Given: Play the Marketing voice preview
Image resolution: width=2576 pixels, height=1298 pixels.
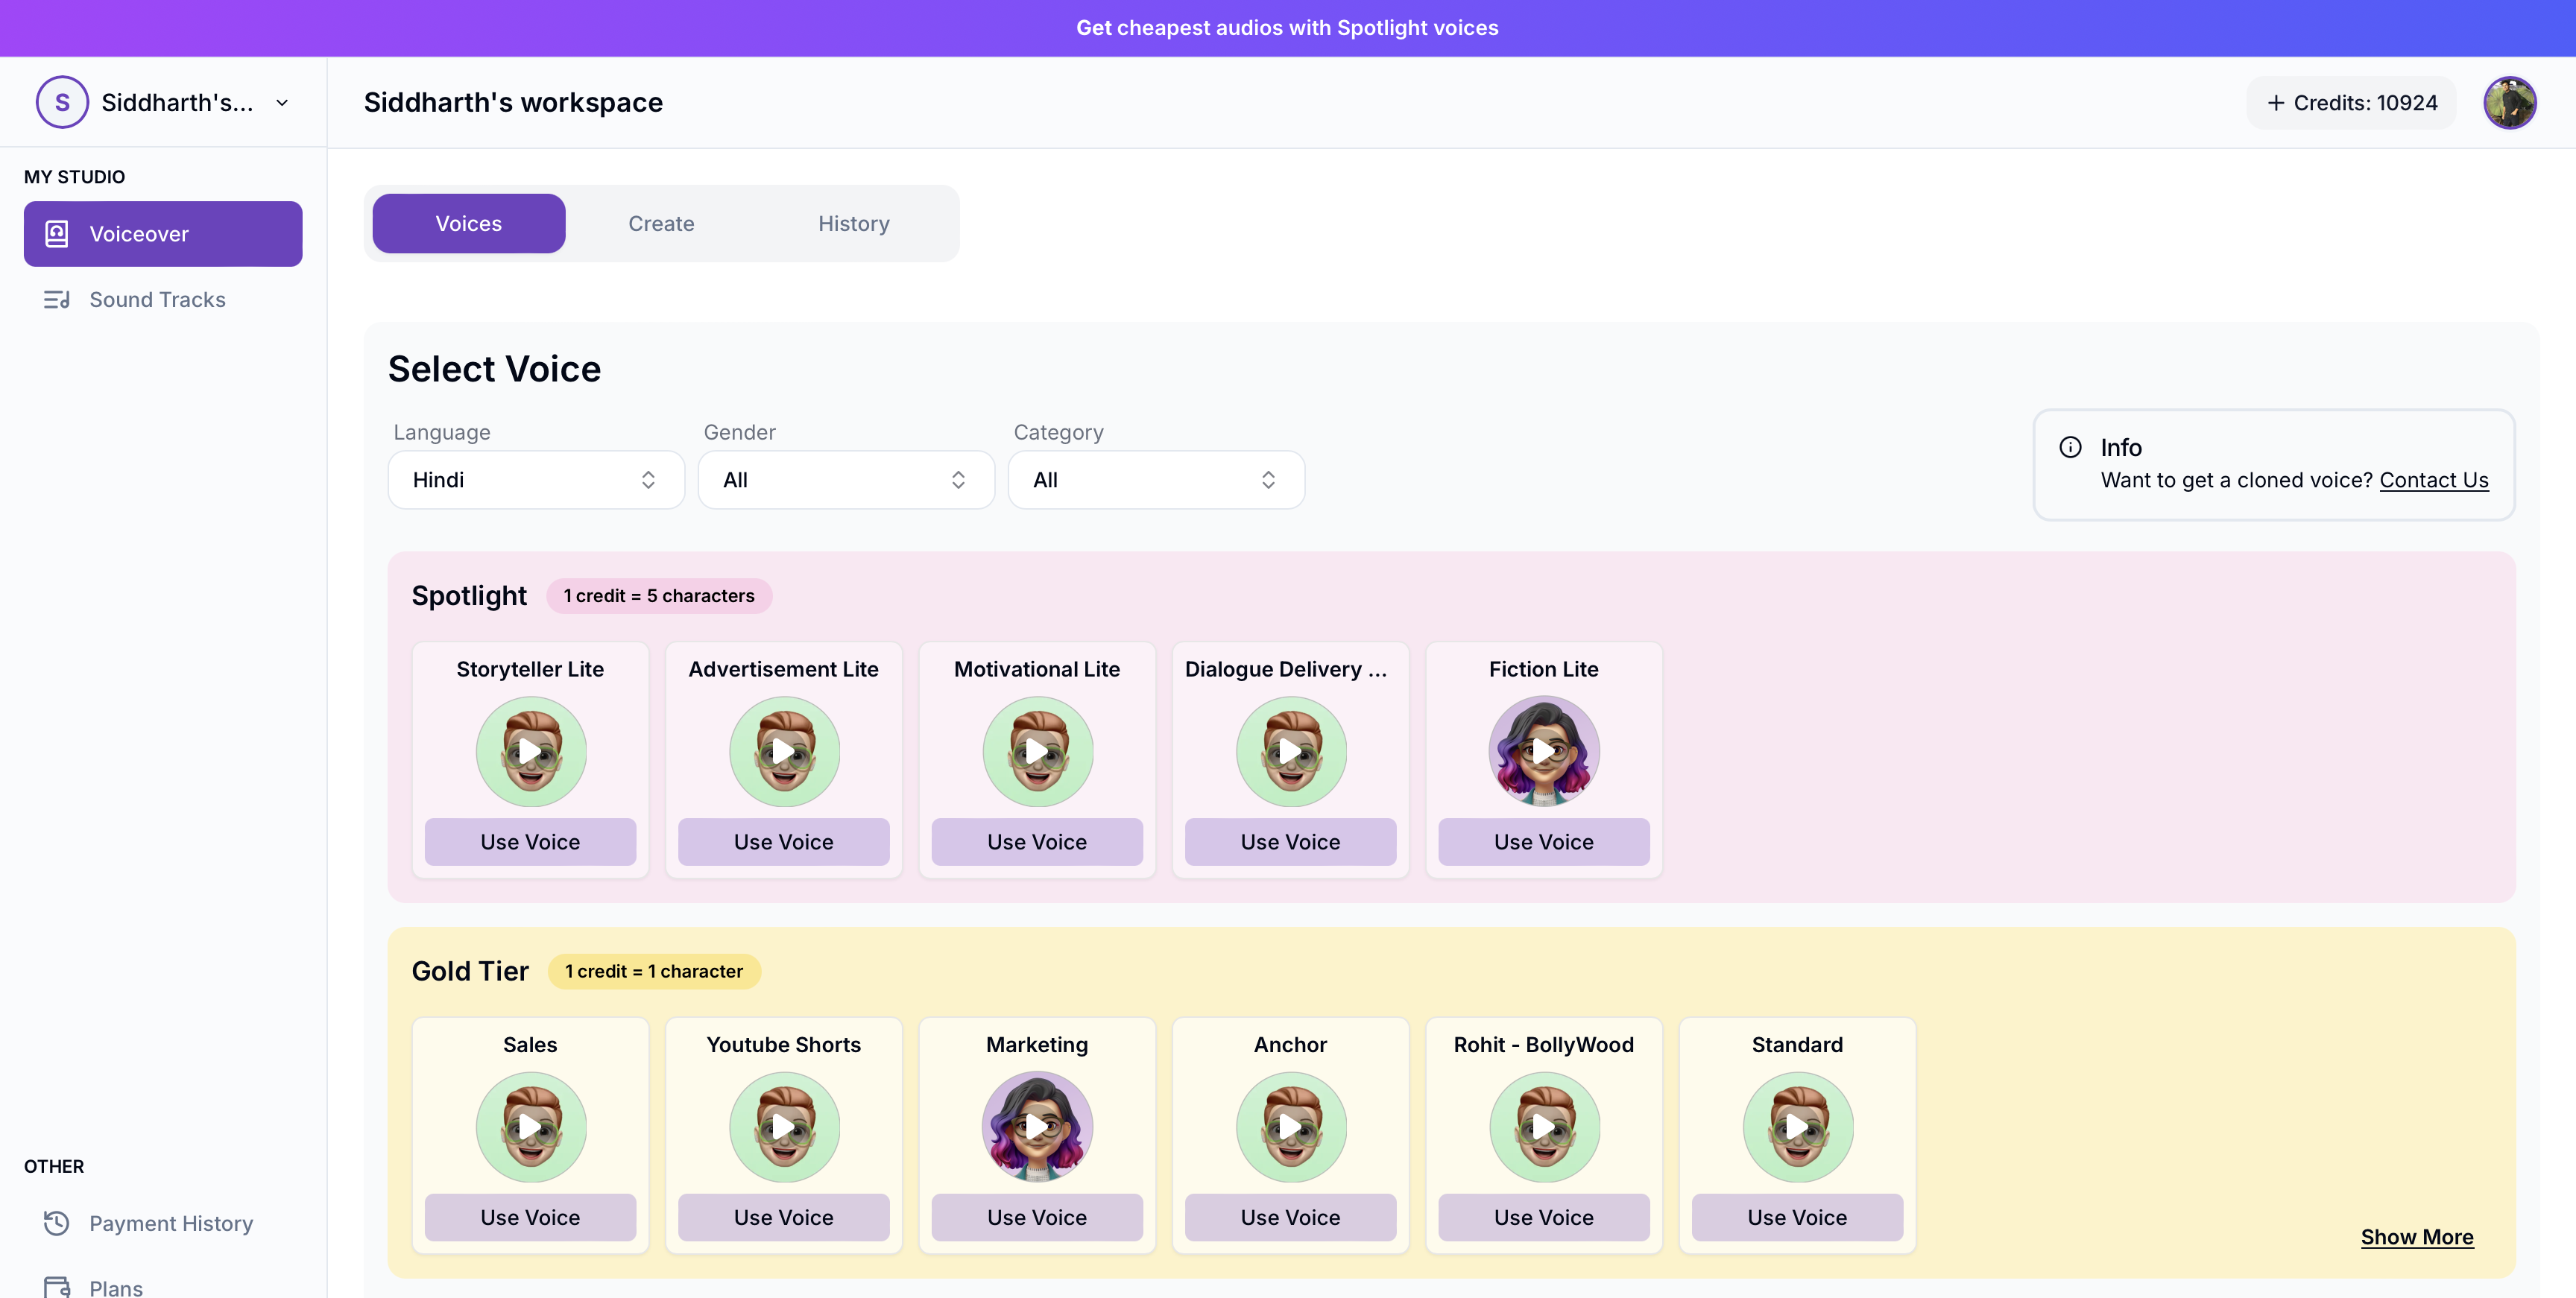Looking at the screenshot, I should 1036,1127.
